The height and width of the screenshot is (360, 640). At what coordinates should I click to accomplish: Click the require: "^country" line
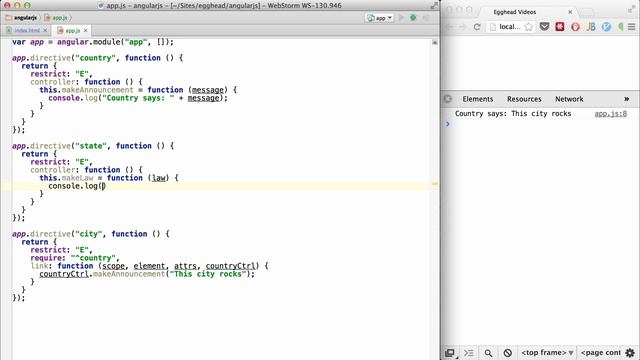75,258
